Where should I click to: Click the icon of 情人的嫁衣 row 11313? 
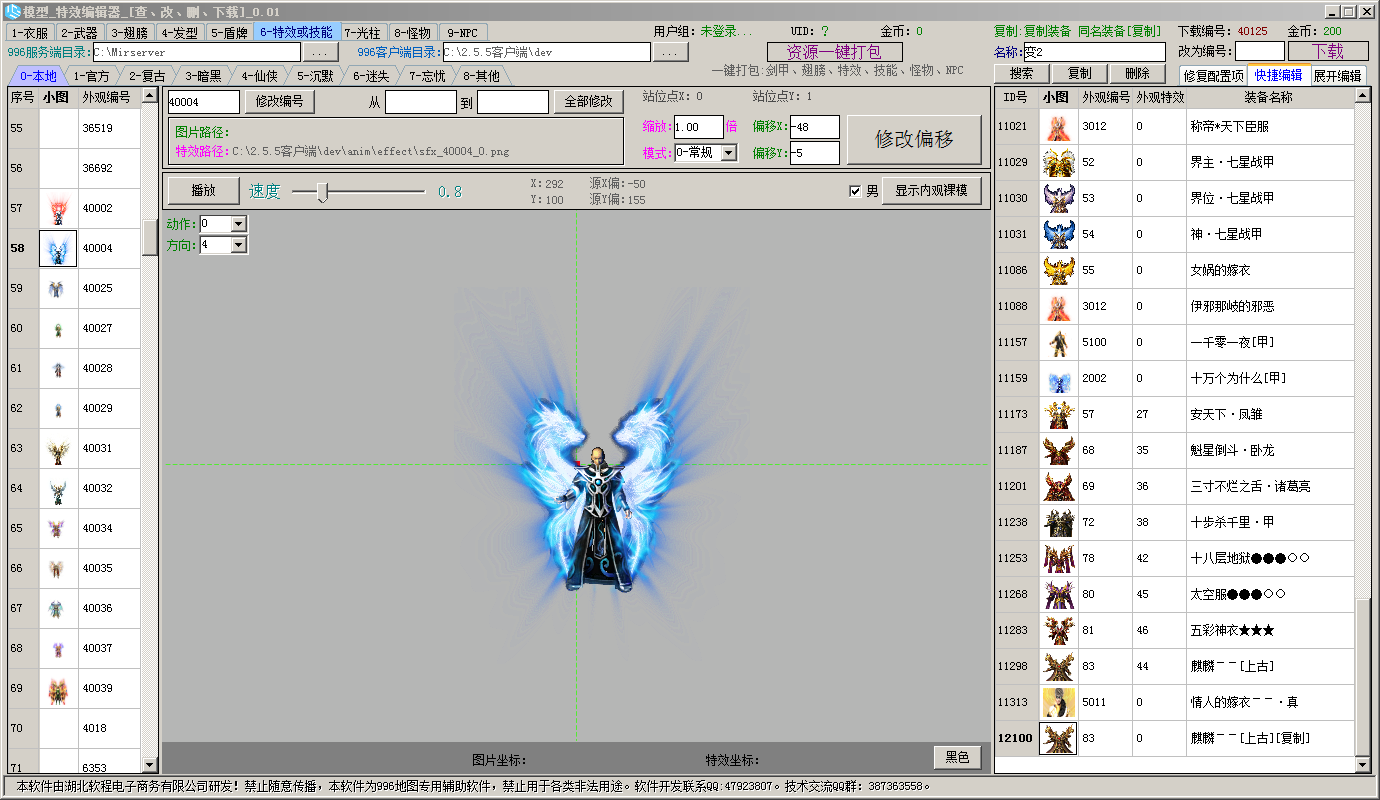click(x=1058, y=702)
